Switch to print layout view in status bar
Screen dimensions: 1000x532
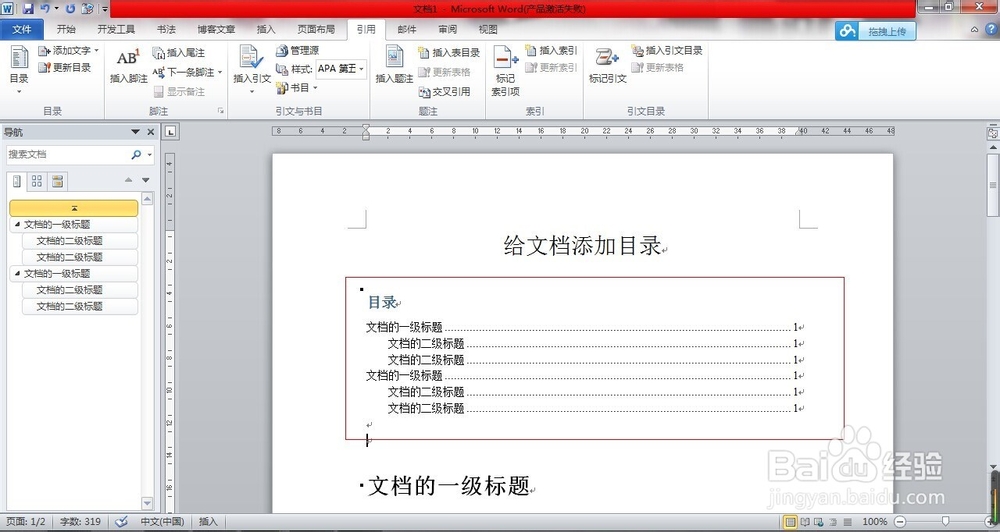[x=790, y=522]
